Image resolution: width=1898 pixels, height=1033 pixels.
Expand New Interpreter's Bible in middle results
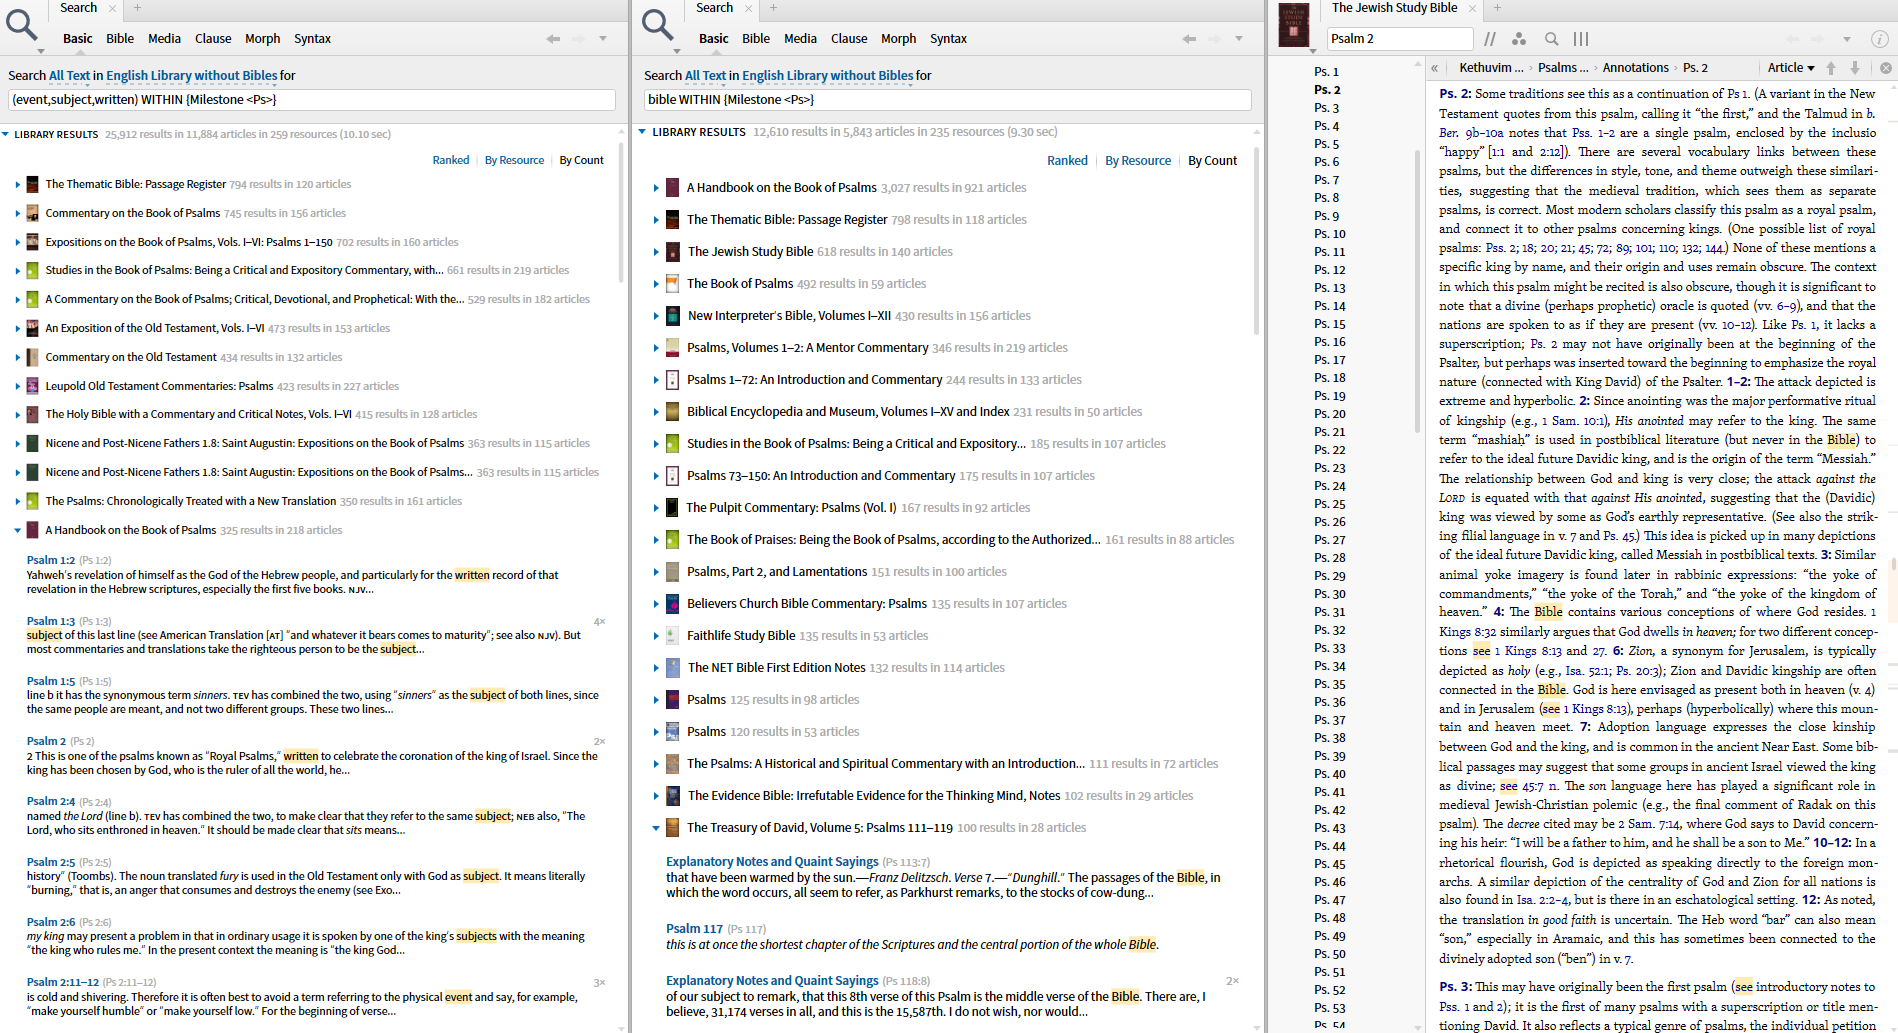click(656, 316)
